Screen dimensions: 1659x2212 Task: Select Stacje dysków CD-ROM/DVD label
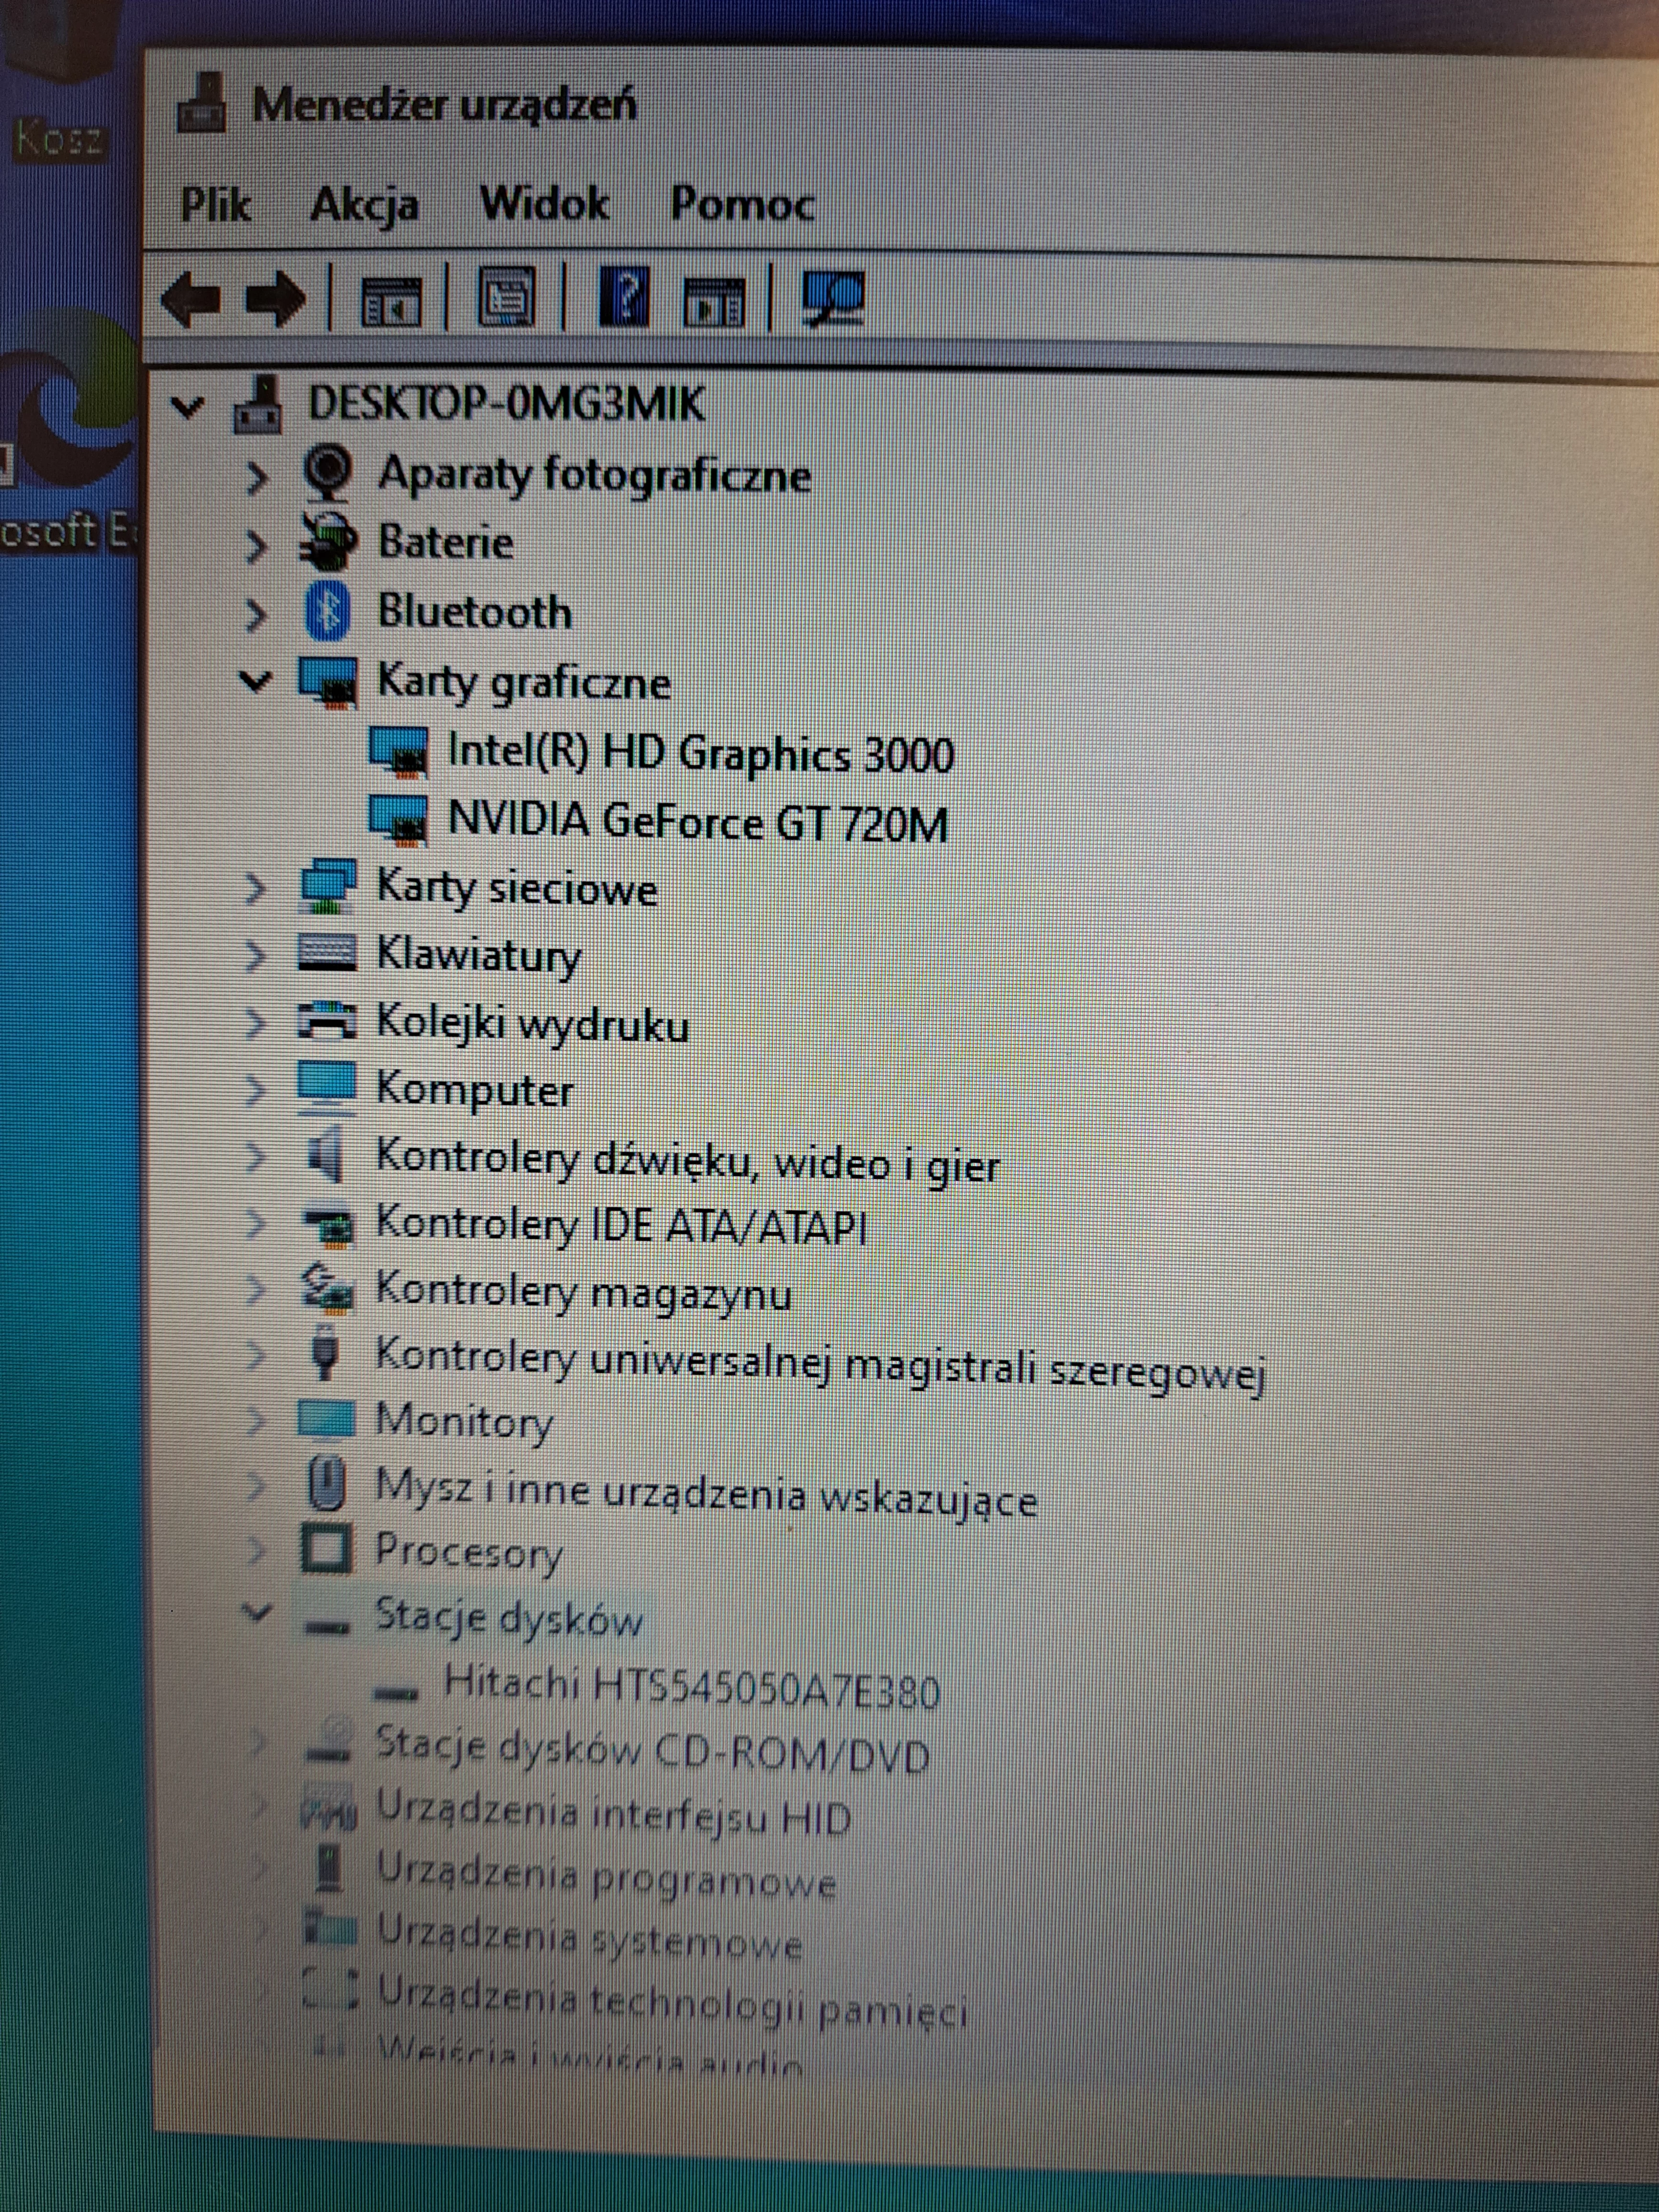[652, 1750]
